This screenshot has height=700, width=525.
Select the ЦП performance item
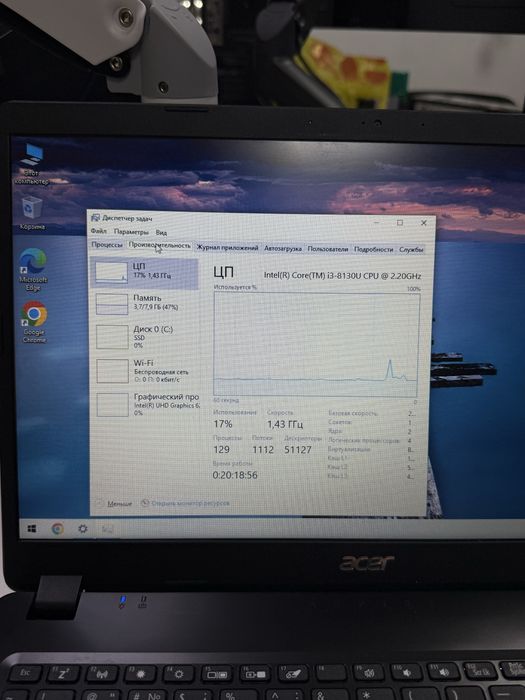click(x=145, y=273)
